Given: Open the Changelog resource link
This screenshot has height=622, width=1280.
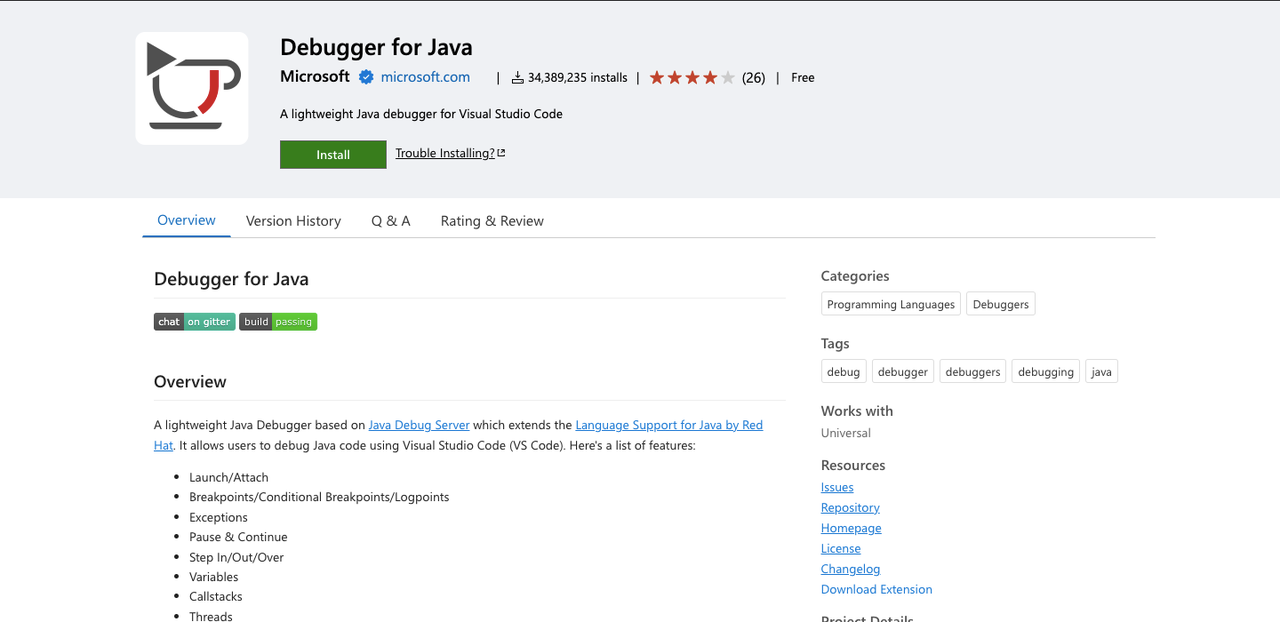Looking at the screenshot, I should [851, 569].
